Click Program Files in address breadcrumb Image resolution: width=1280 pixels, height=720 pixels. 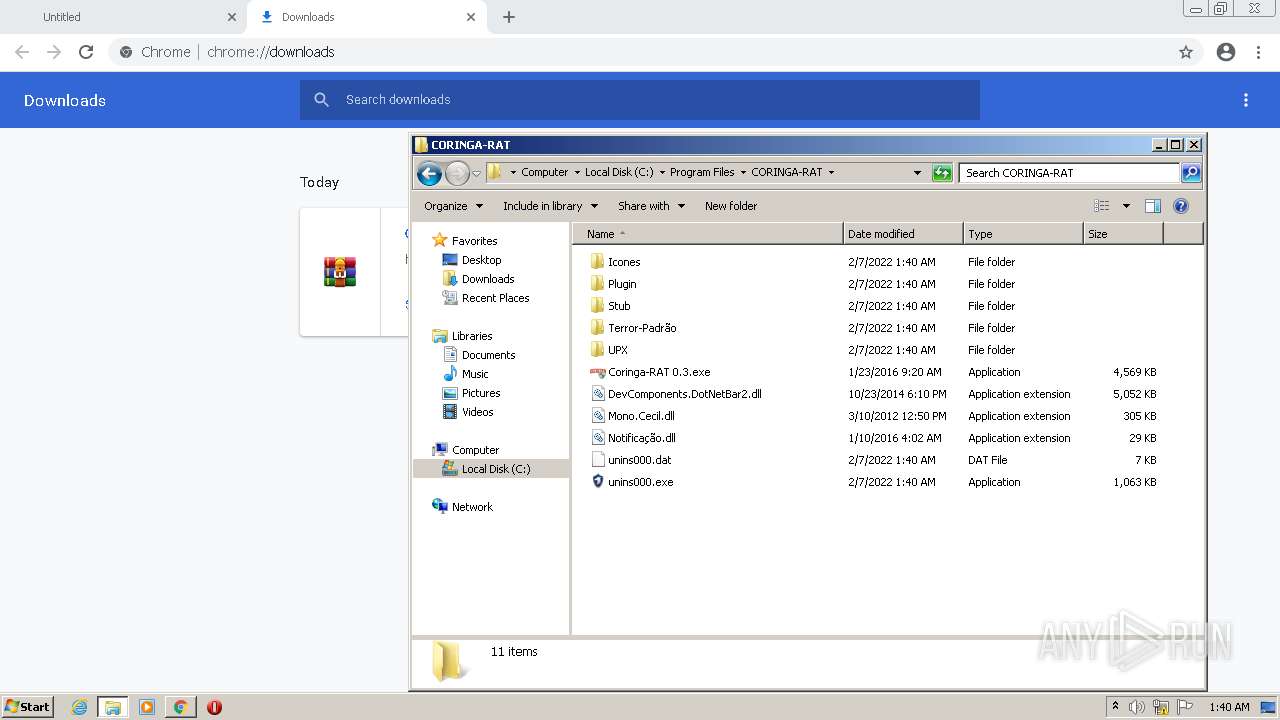point(702,172)
